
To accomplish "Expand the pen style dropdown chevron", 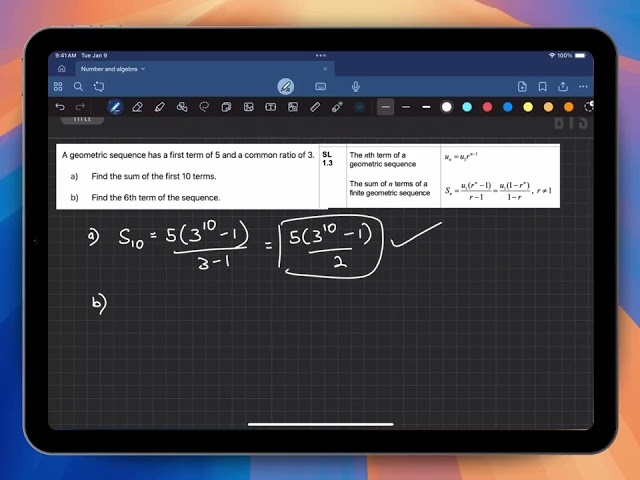I will point(359,107).
